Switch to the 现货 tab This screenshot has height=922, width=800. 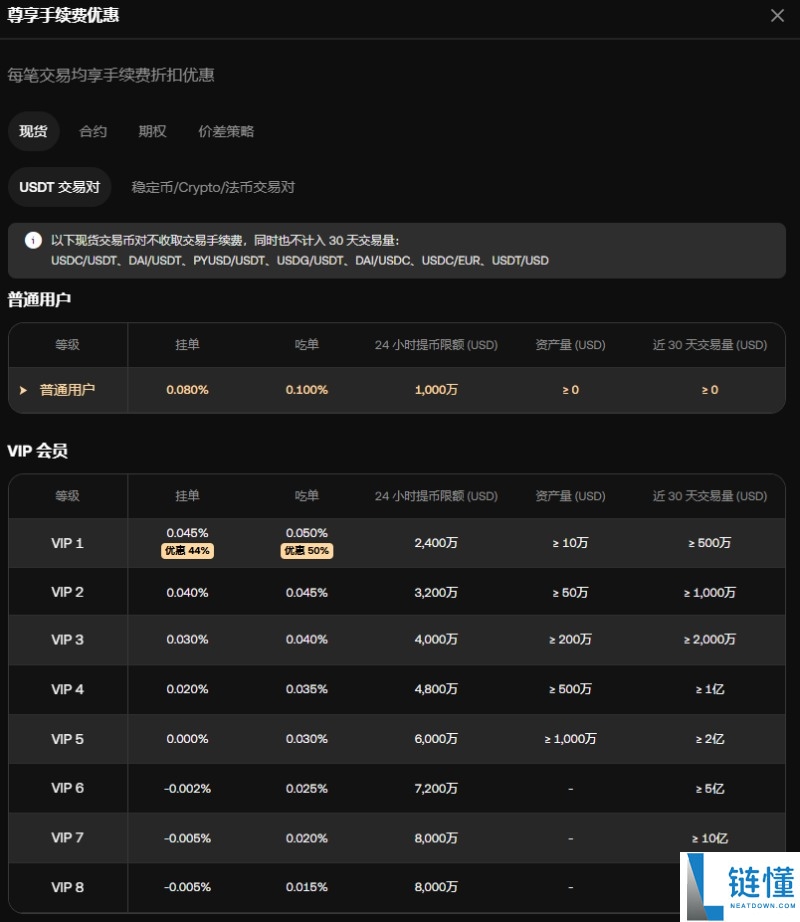34,131
